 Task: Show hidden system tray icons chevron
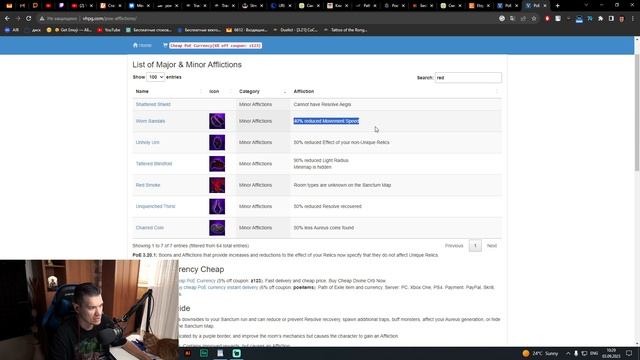(568, 353)
